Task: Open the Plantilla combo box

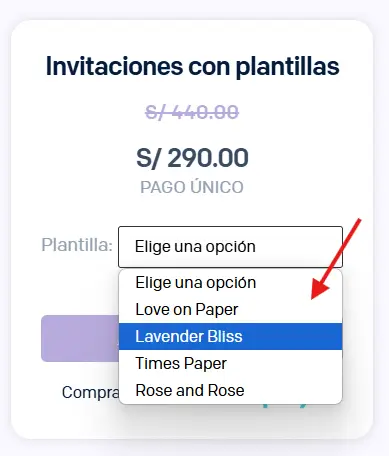Action: point(230,247)
